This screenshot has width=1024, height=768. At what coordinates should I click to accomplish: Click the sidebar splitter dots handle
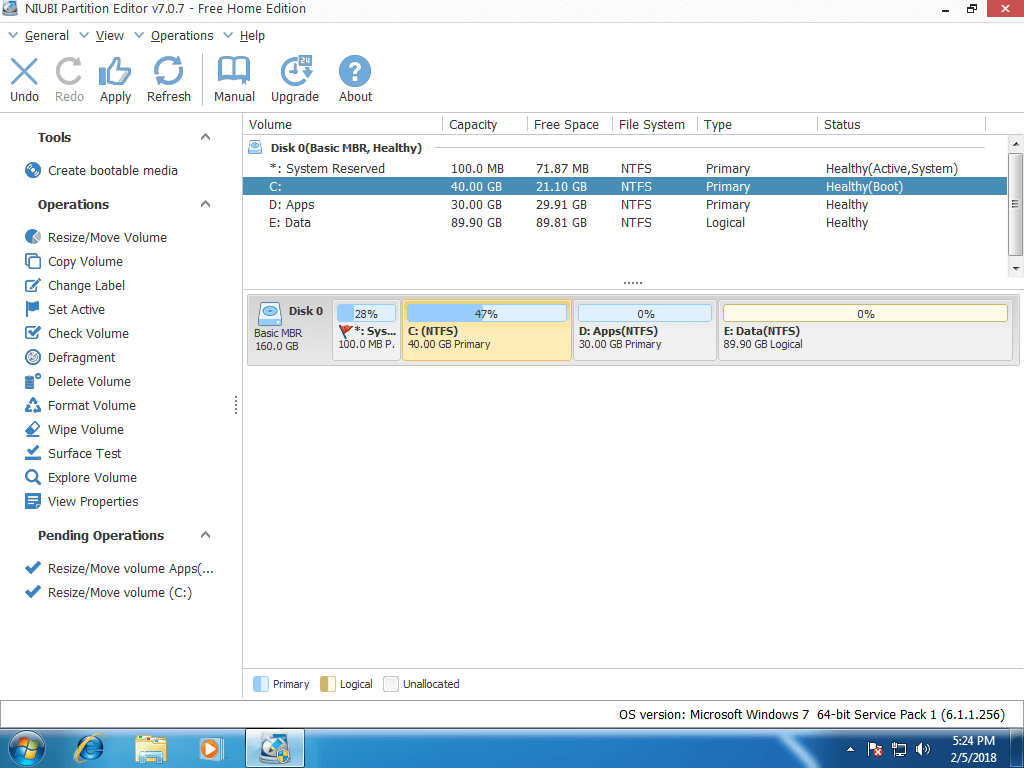coord(236,405)
